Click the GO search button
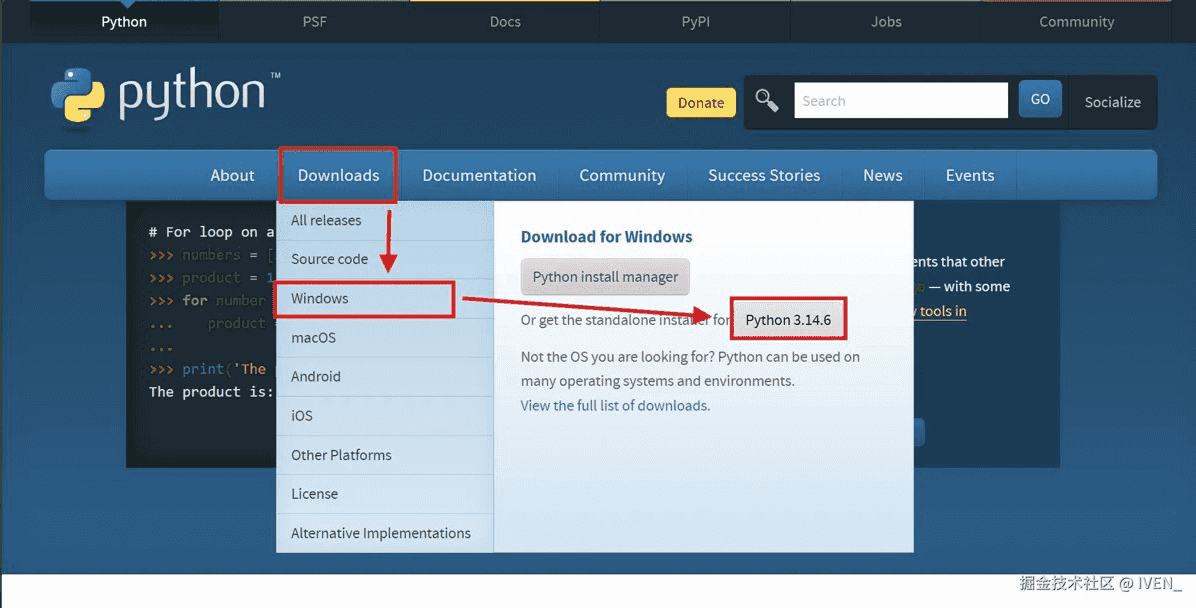1196x608 pixels. (x=1040, y=99)
